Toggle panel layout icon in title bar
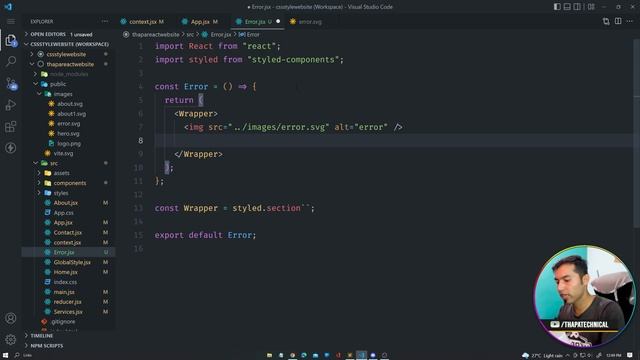The height and width of the screenshot is (360, 640). (567, 7)
